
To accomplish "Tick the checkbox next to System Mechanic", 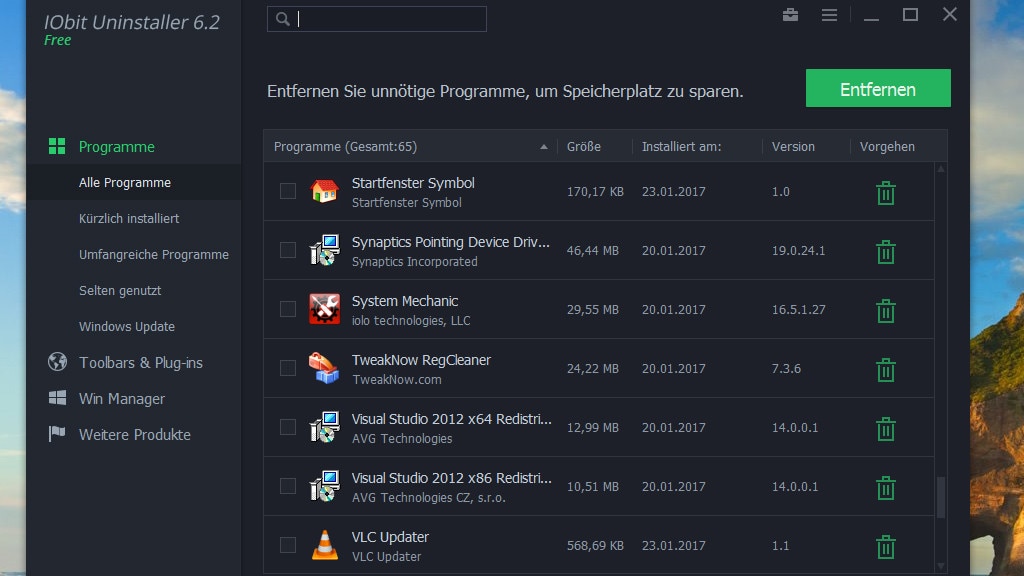I will tap(287, 310).
